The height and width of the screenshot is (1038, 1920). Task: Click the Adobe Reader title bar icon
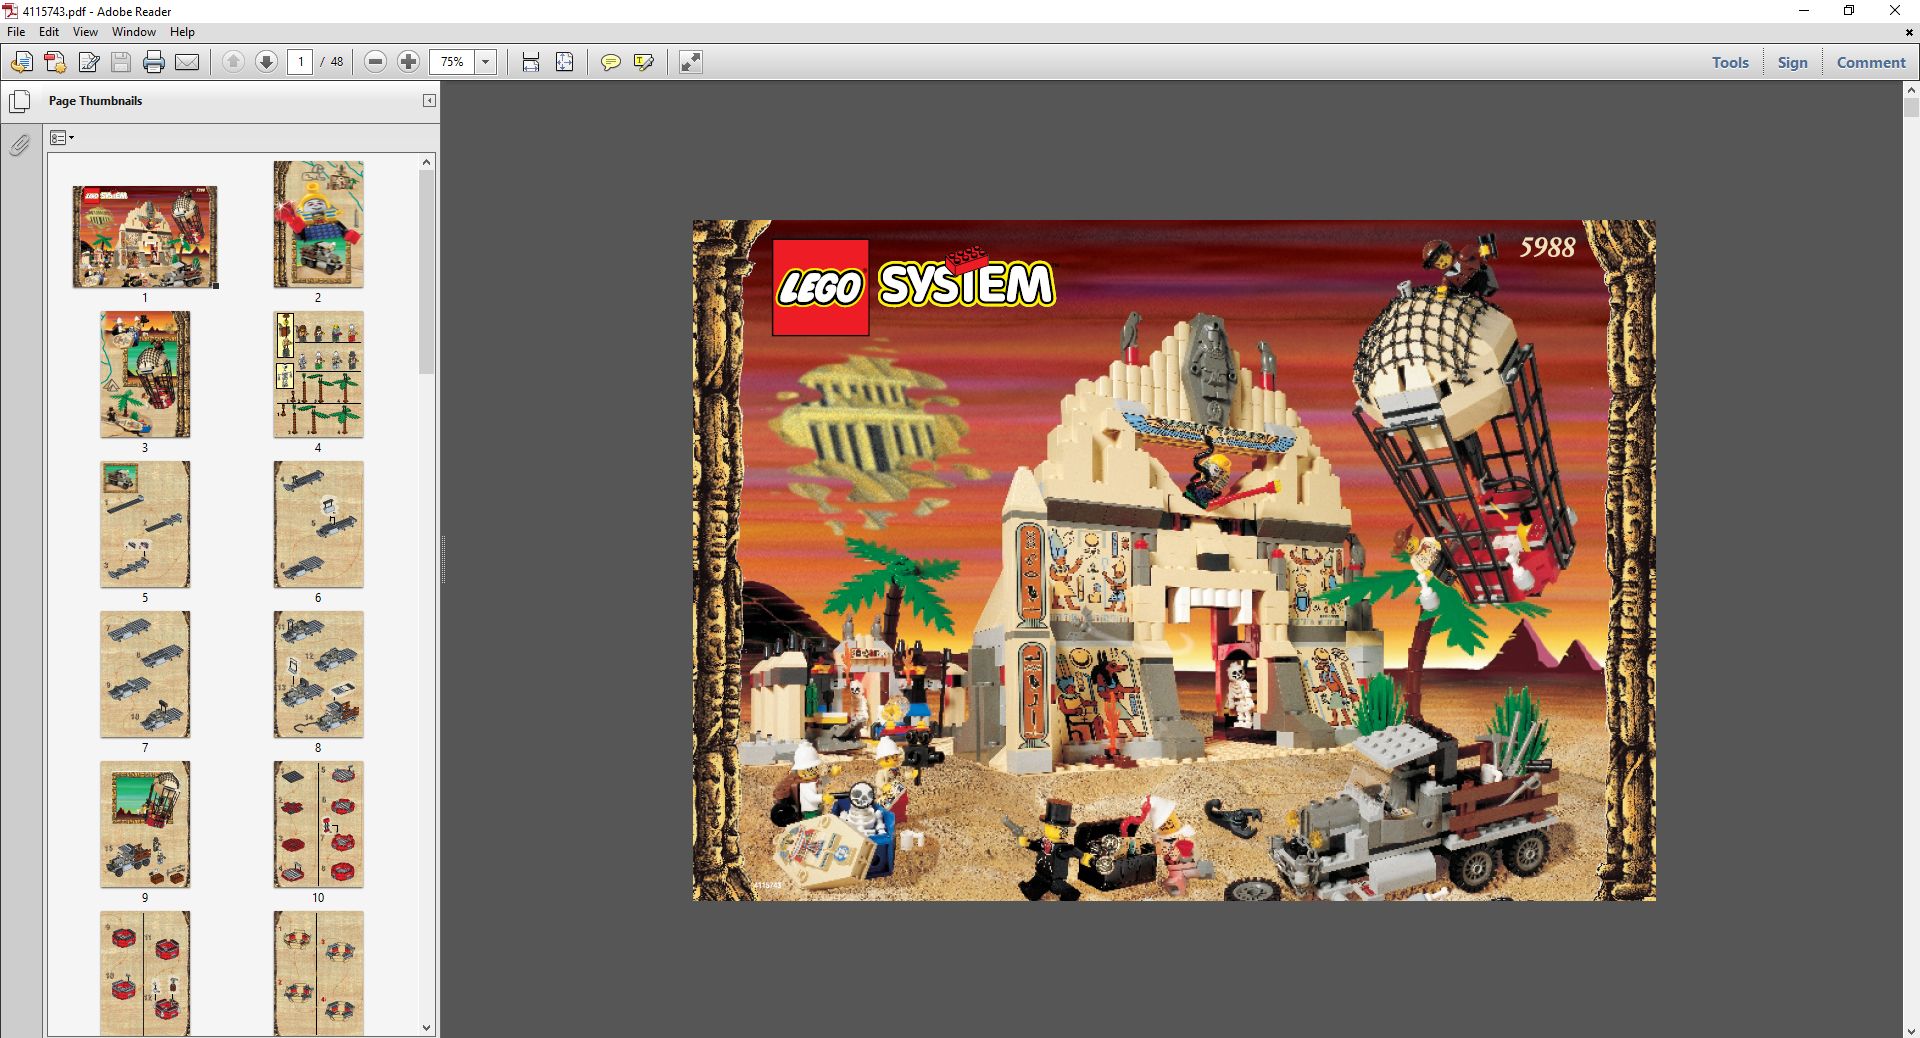pyautogui.click(x=10, y=11)
